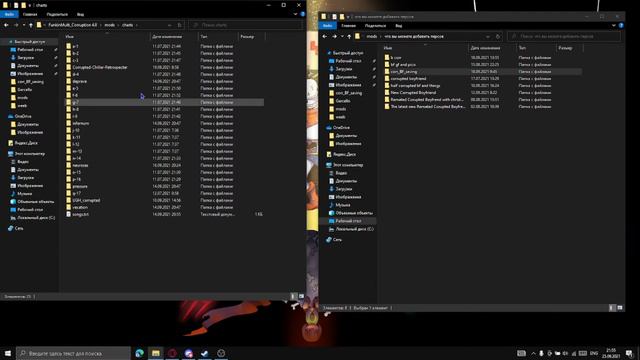Click the FunkinMulti_Corruption breadcrumb in left address bar
The height and width of the screenshot is (360, 640).
[x=72, y=25]
